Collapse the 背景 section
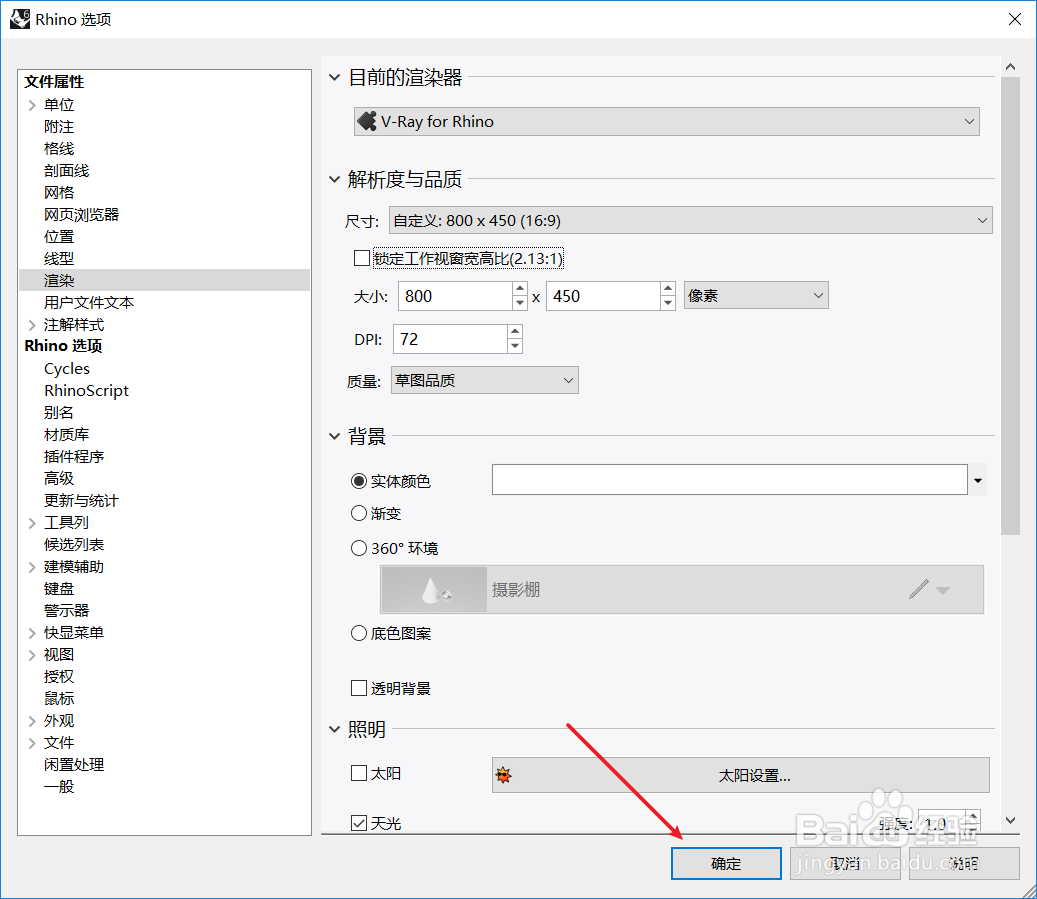Screen dimensions: 1037x899 pos(335,436)
